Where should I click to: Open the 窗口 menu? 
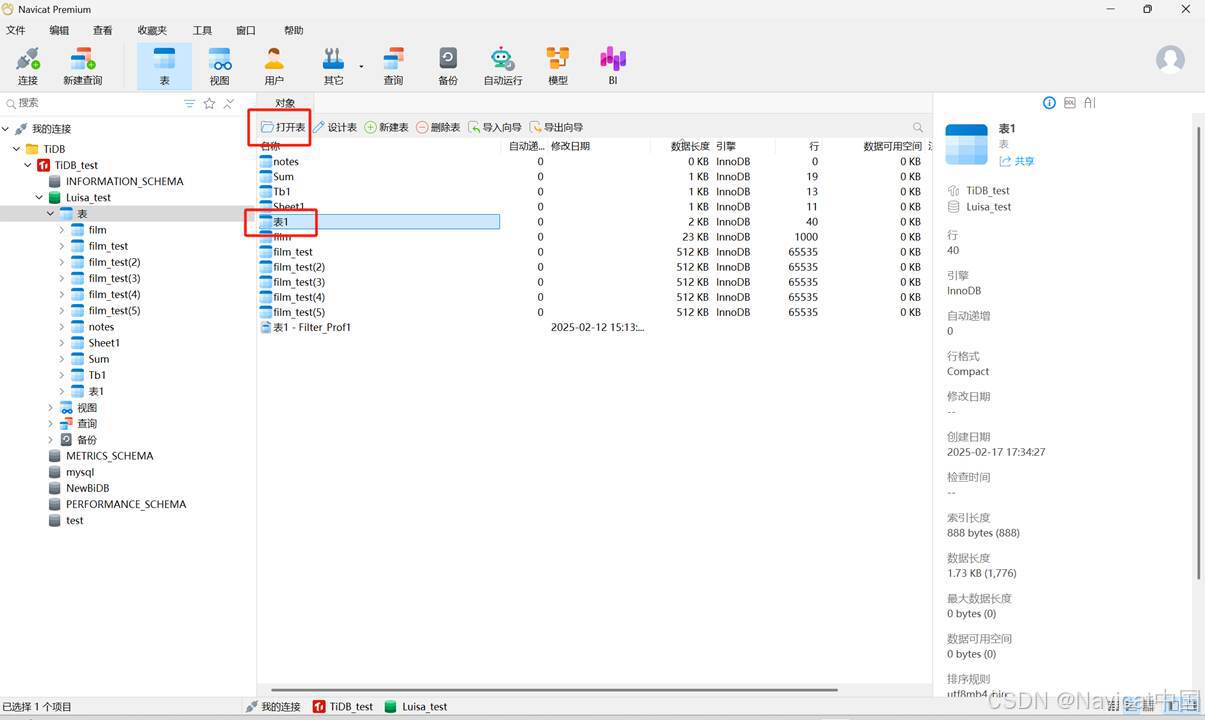(x=245, y=31)
